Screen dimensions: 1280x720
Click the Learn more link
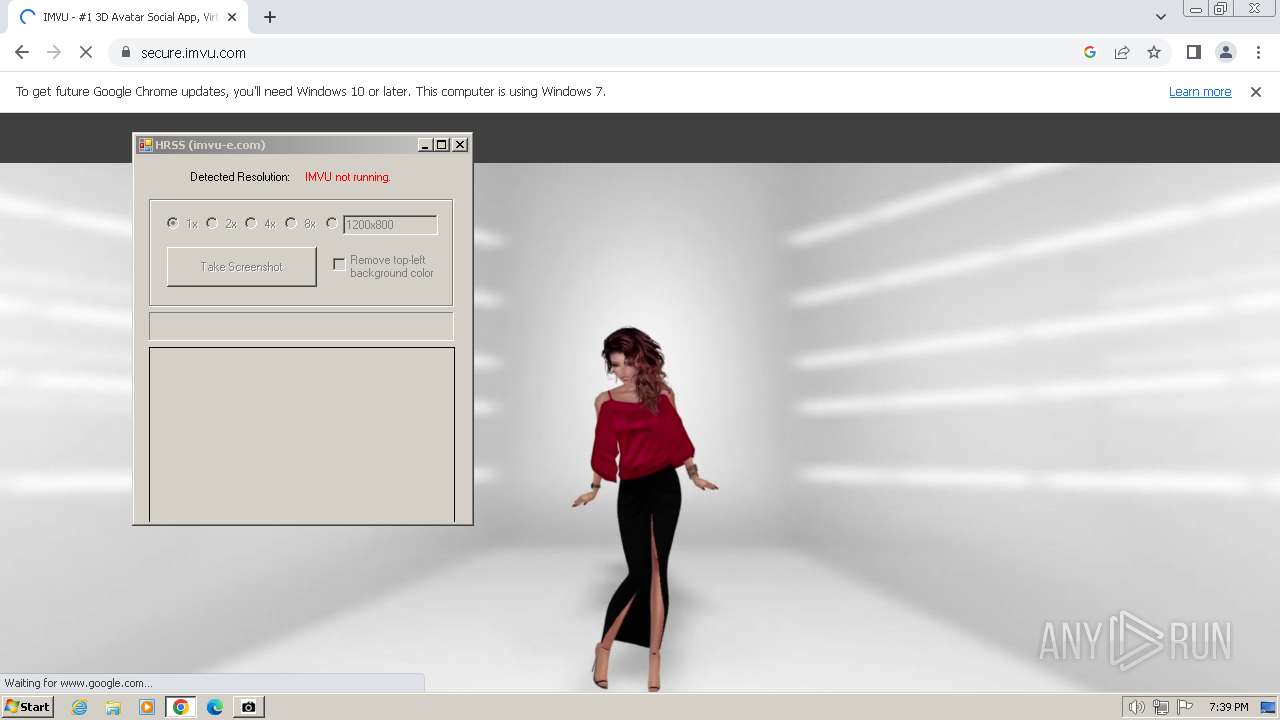1200,92
